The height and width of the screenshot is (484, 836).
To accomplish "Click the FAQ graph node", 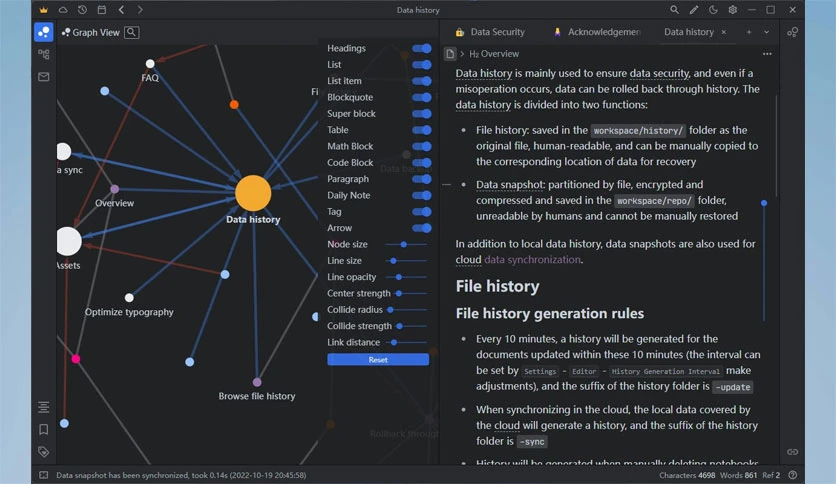I will [x=150, y=64].
